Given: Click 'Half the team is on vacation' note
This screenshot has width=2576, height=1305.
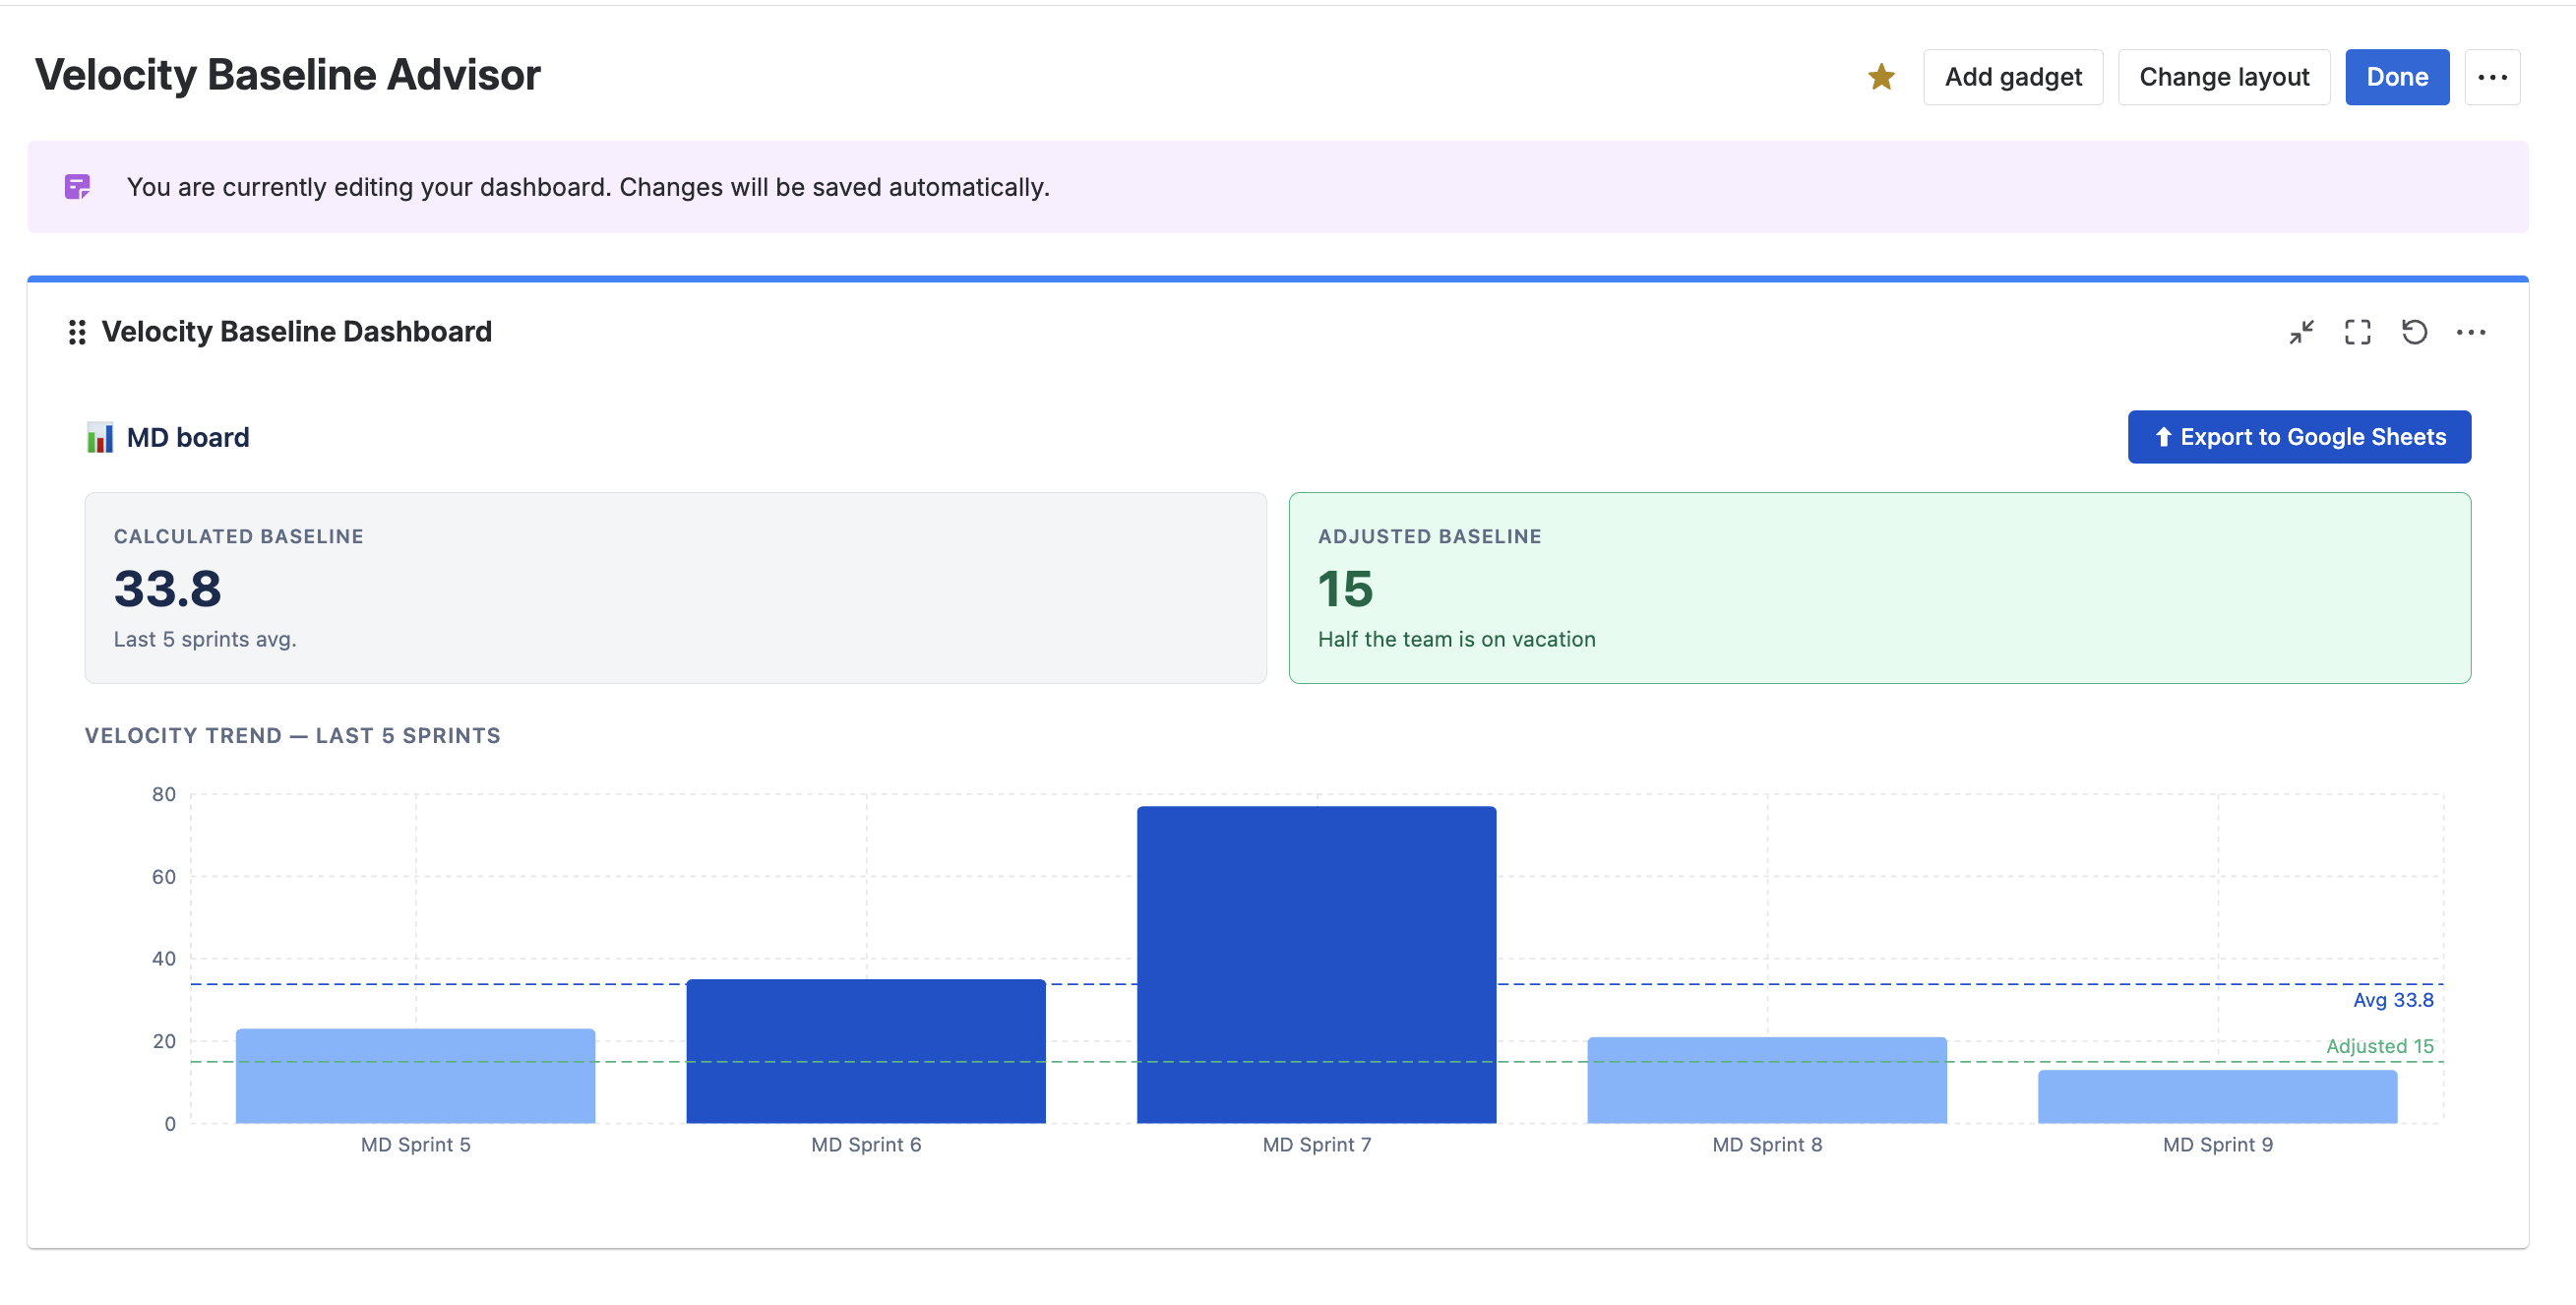Looking at the screenshot, I should 1456,639.
